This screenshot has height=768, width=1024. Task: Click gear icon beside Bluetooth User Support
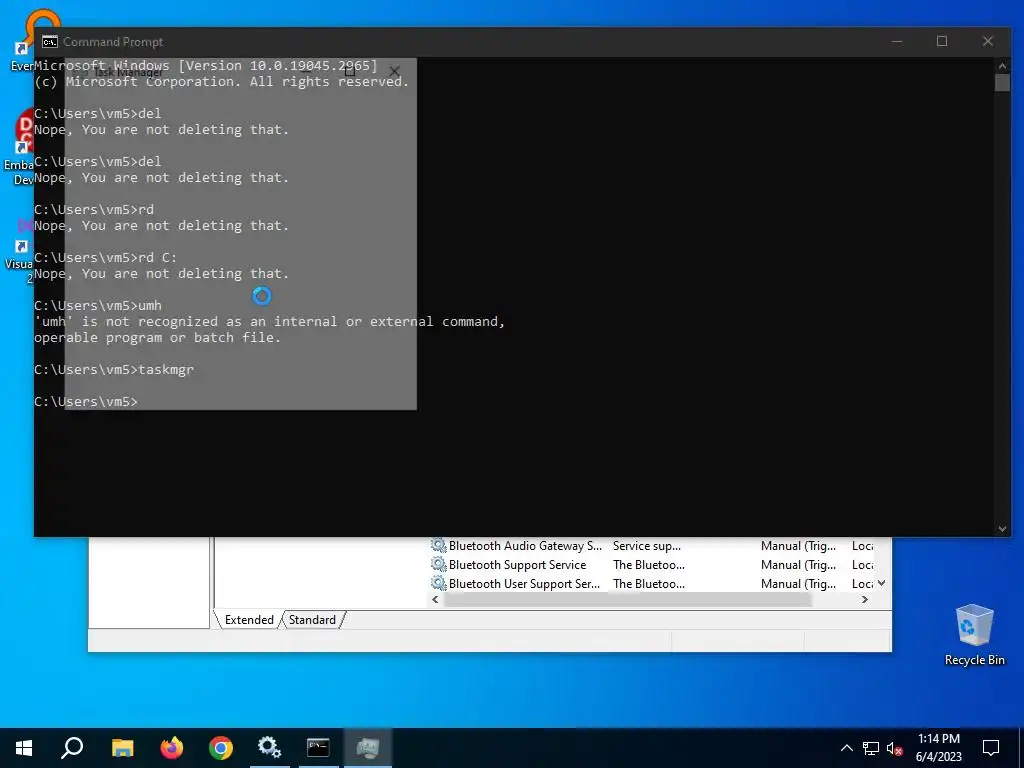point(439,584)
